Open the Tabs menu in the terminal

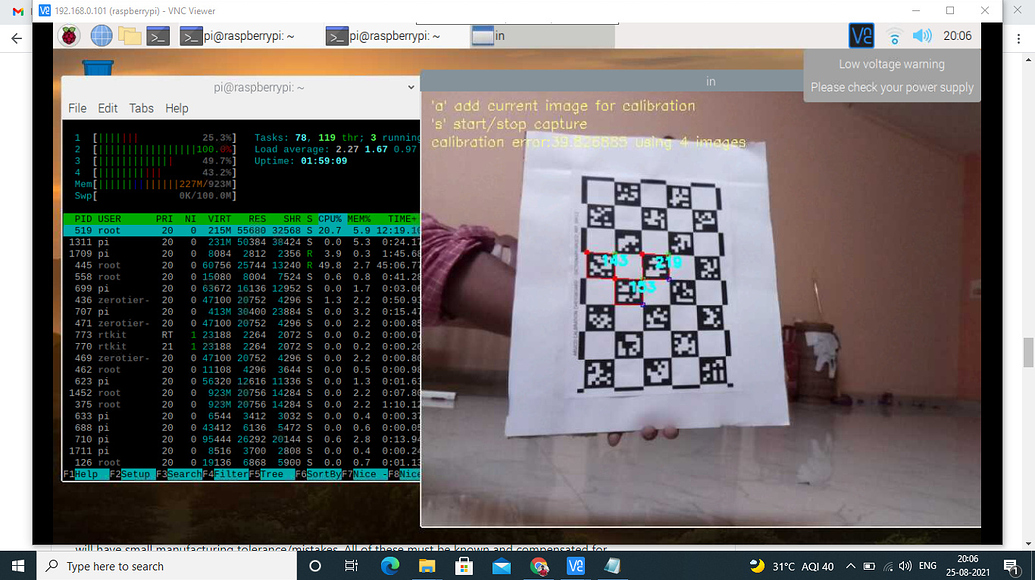(141, 108)
